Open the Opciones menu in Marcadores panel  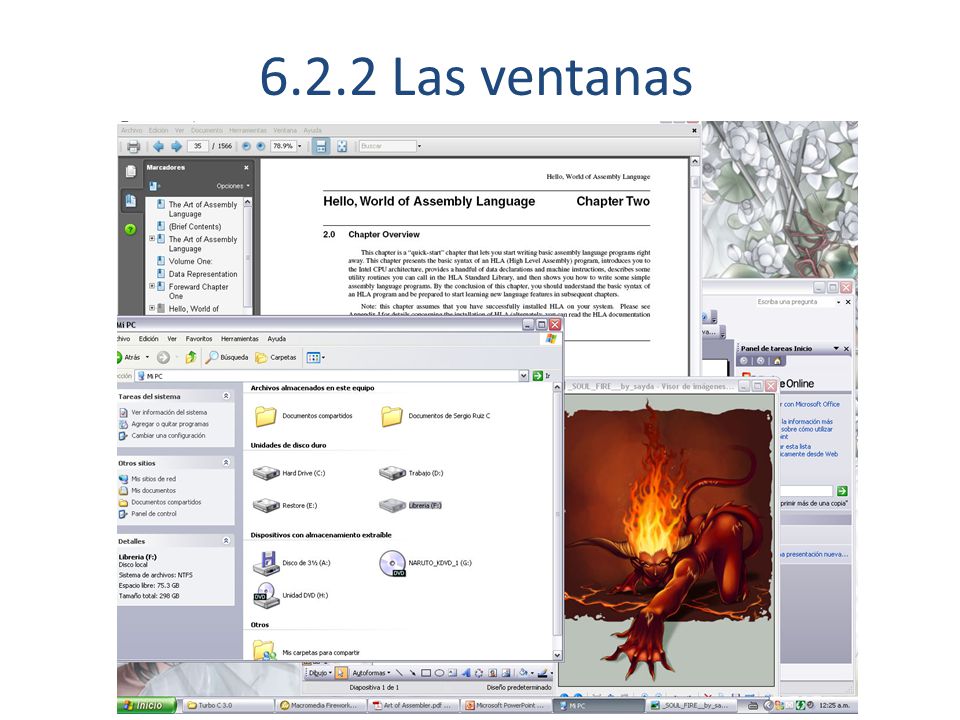233,186
